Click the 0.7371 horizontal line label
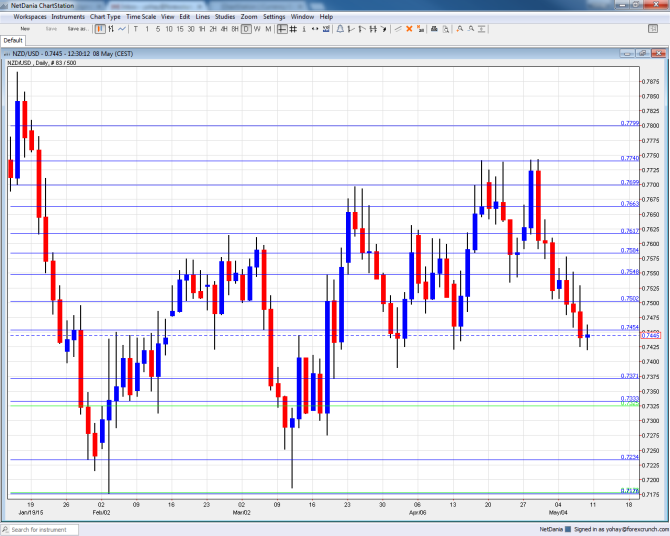Viewport: 670px width, 536px height. point(630,376)
